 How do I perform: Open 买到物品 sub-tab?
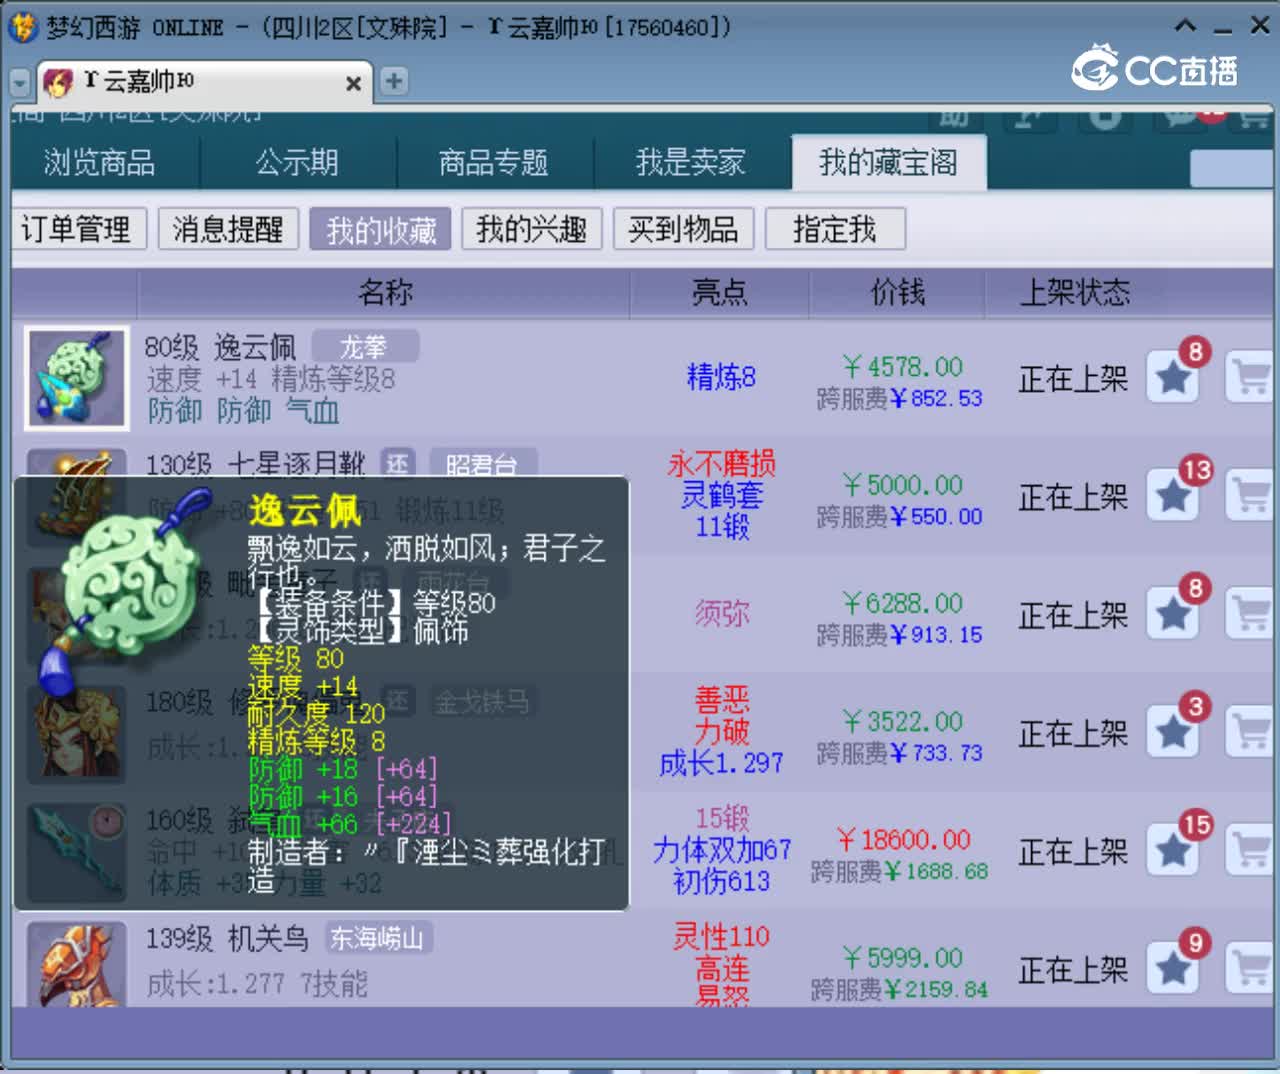click(x=684, y=229)
